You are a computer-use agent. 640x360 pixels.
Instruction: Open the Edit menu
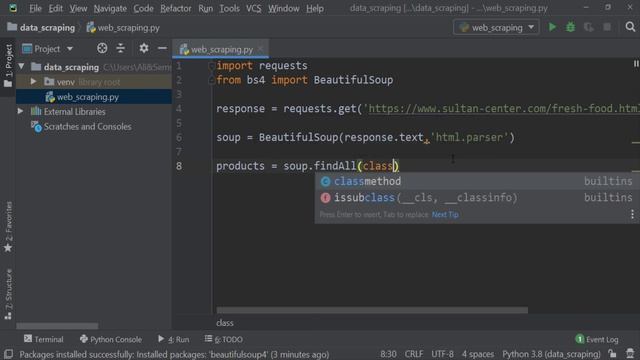(56, 8)
